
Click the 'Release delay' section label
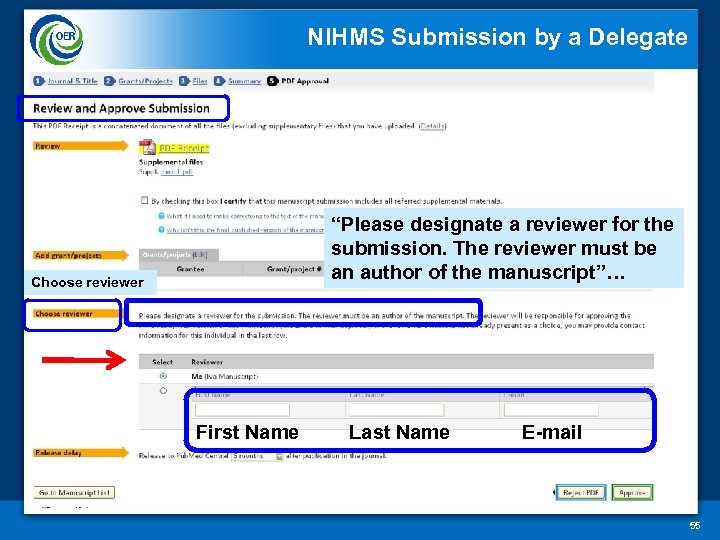pyautogui.click(x=80, y=453)
